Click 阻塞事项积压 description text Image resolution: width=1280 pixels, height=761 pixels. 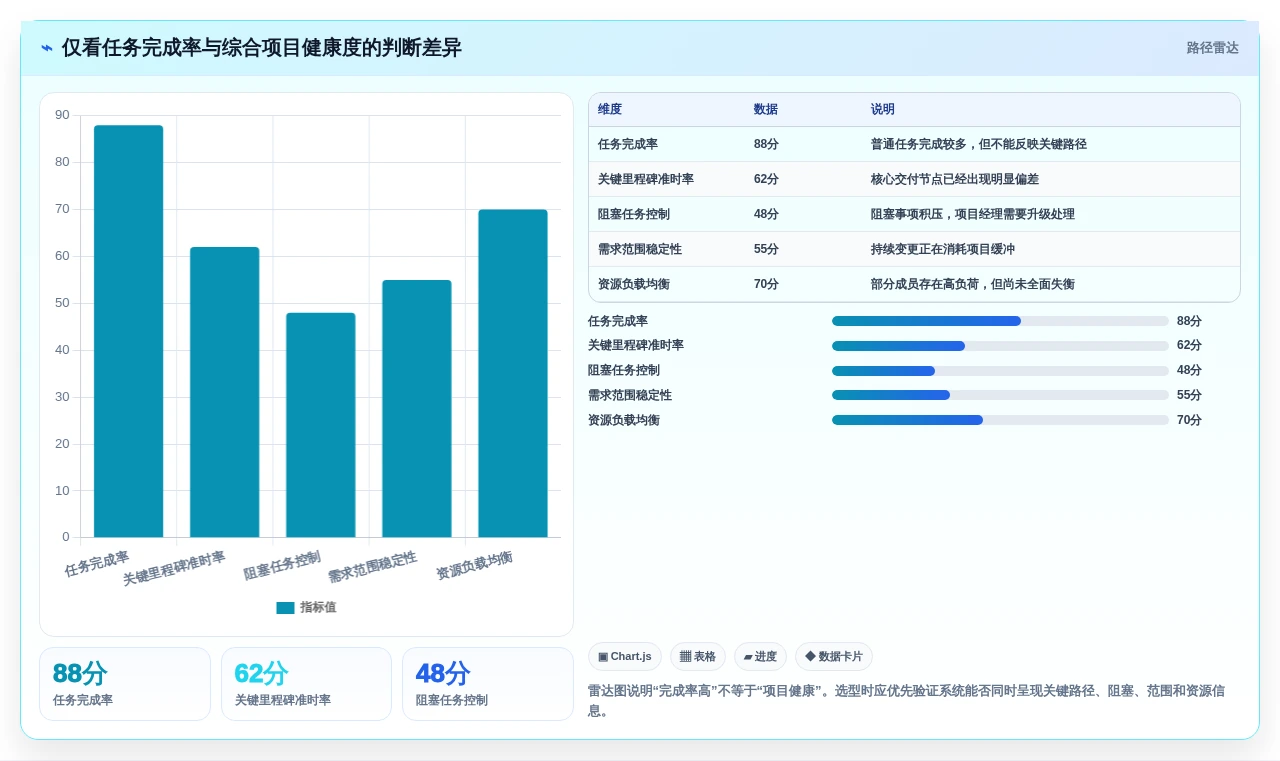tap(973, 214)
